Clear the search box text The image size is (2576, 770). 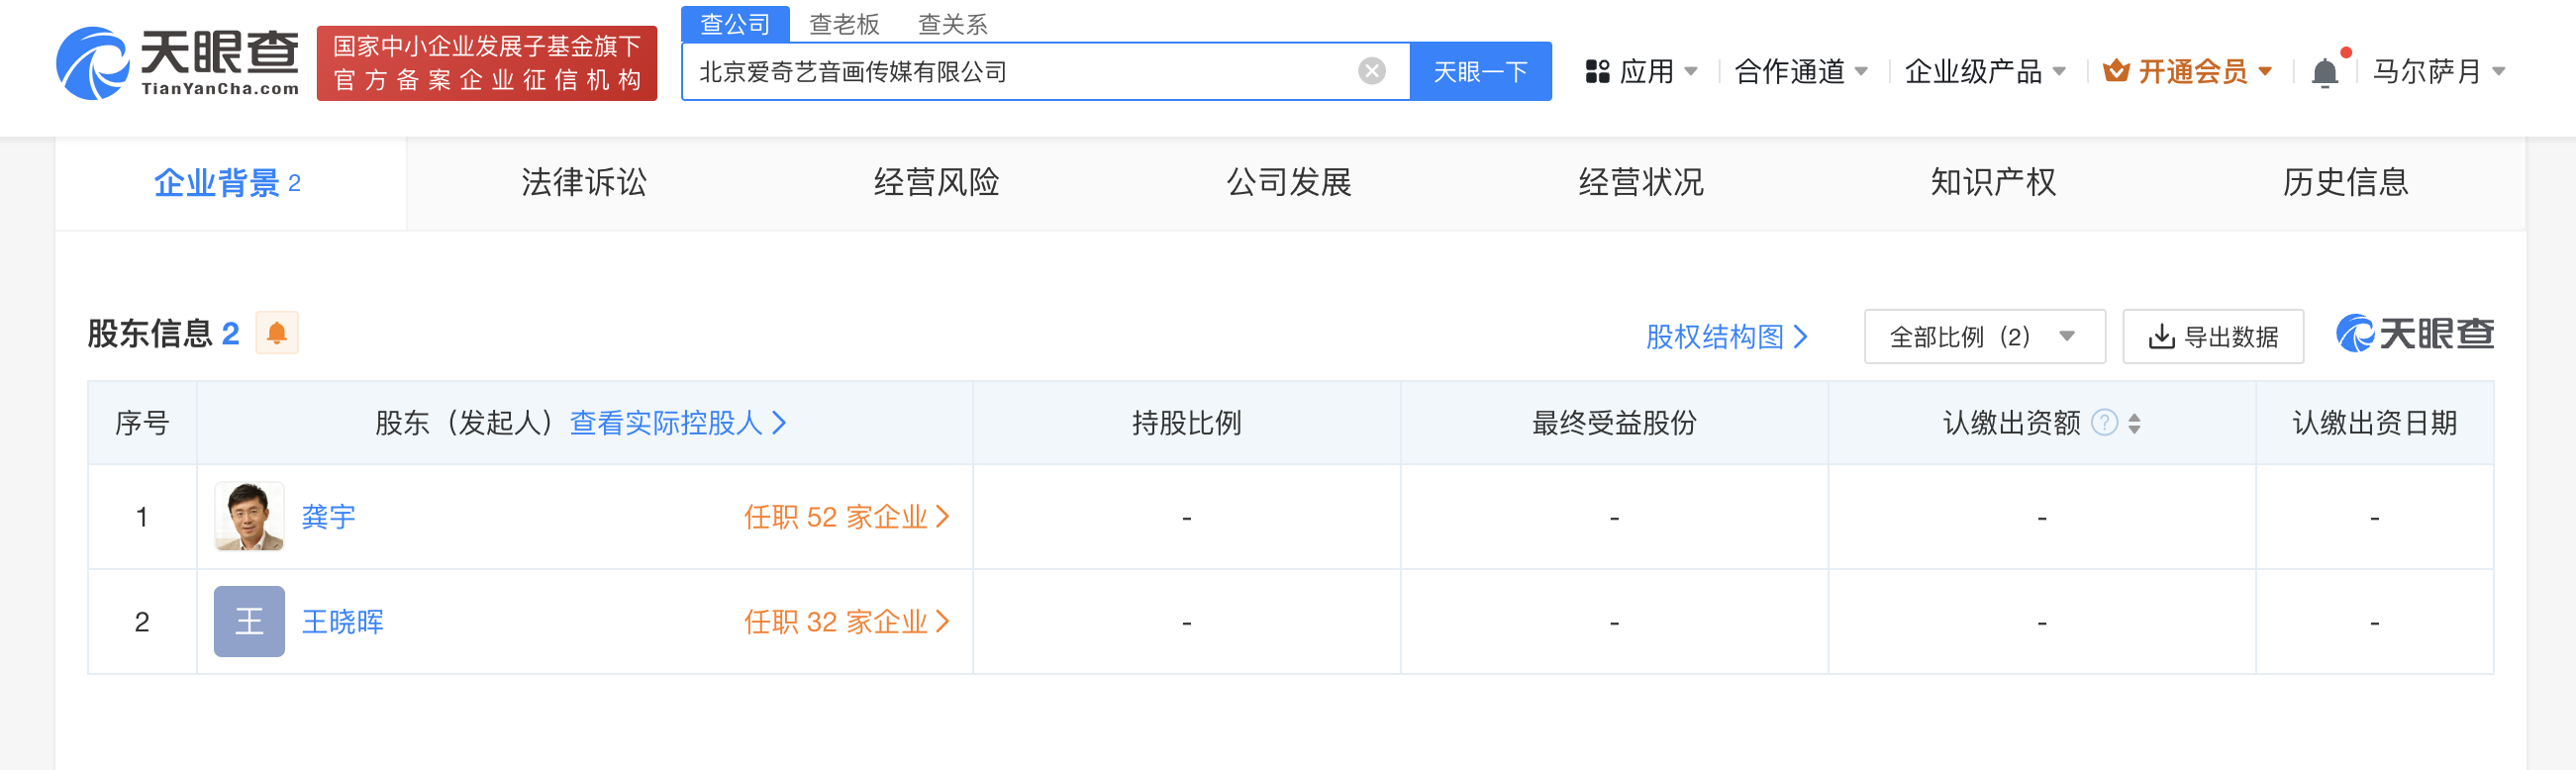(1371, 71)
